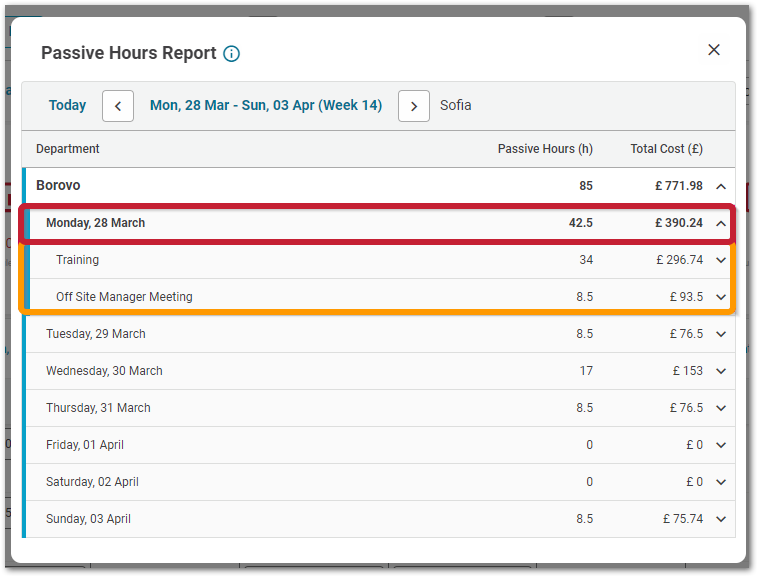Viewport: 758px width, 577px height.
Task: Collapse the Borovo department row
Action: pyautogui.click(x=721, y=186)
